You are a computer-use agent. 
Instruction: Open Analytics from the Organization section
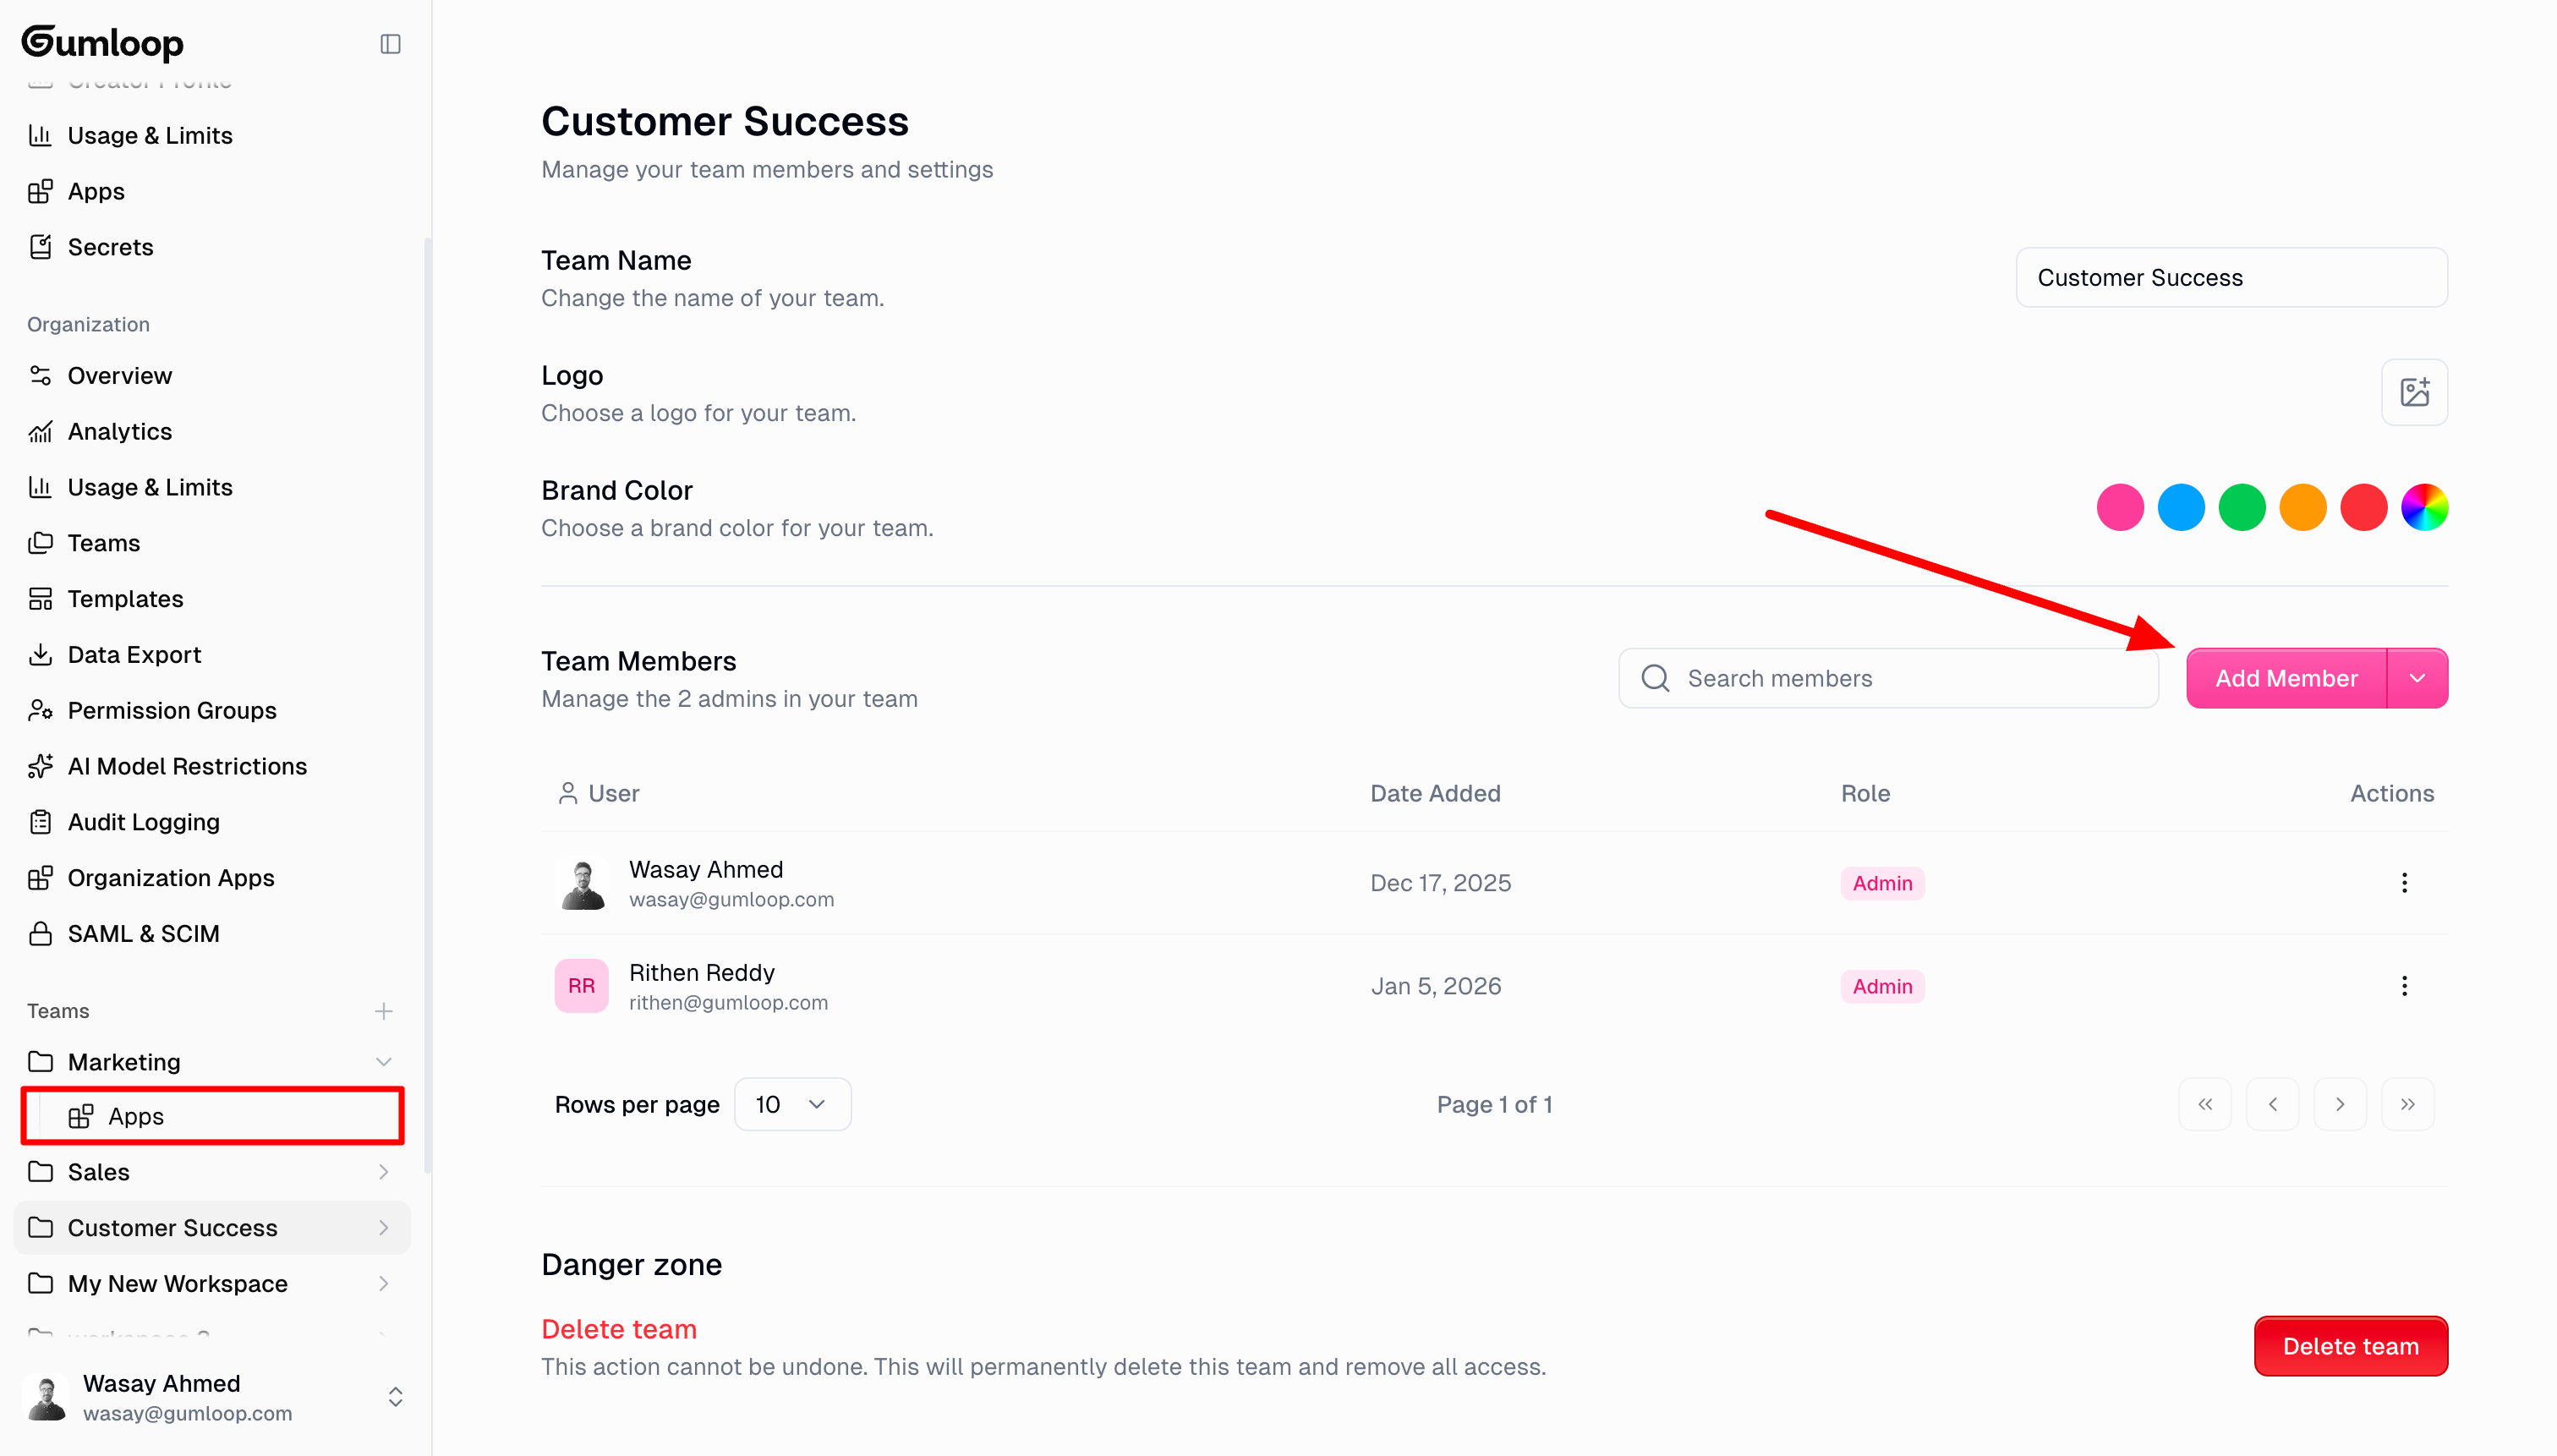coord(120,431)
